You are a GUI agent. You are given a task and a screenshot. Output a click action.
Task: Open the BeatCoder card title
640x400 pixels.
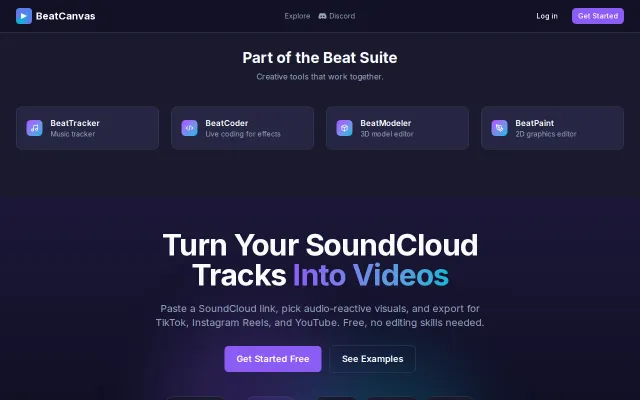[x=227, y=123]
